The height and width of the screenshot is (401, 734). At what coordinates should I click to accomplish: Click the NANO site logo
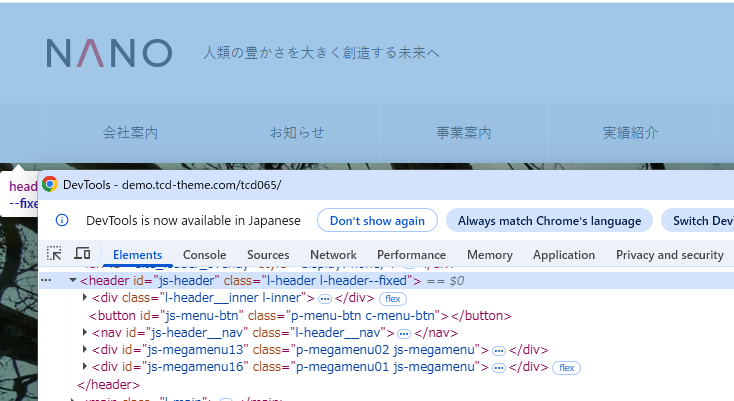(108, 53)
